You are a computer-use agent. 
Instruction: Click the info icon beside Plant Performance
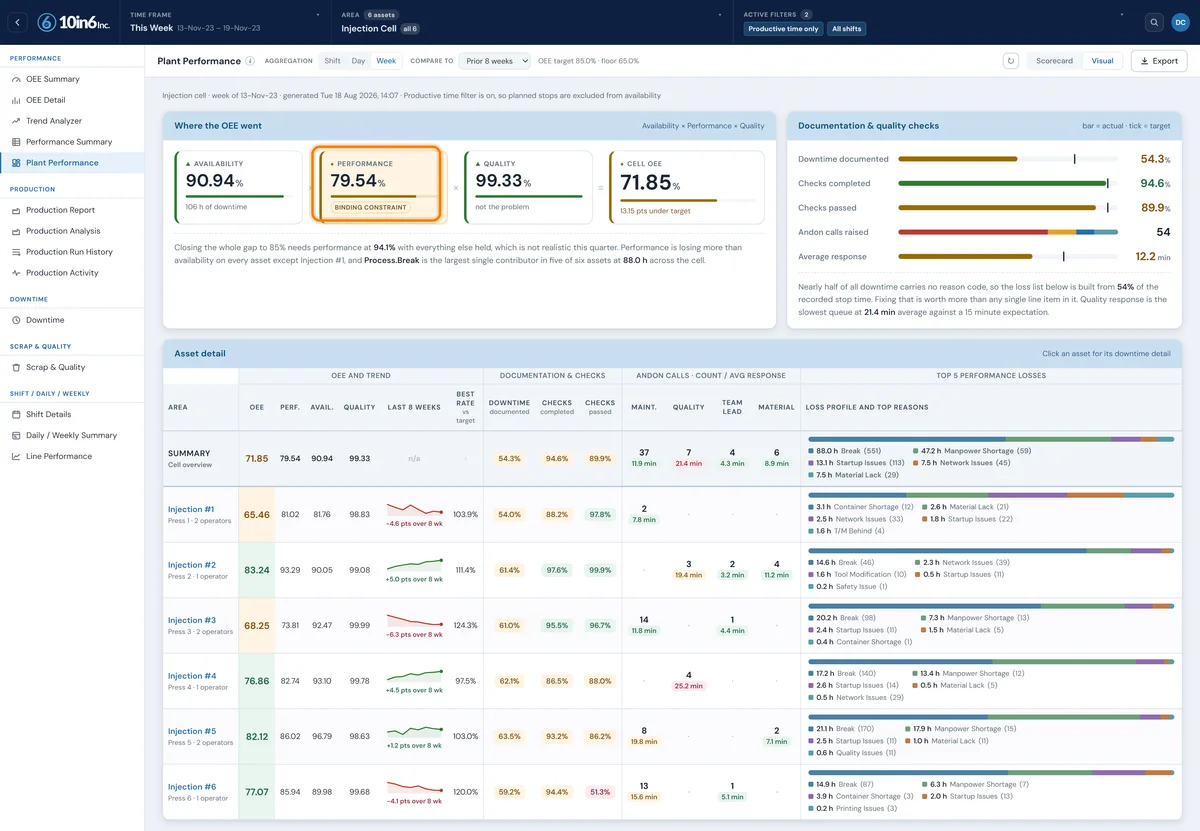click(x=250, y=61)
